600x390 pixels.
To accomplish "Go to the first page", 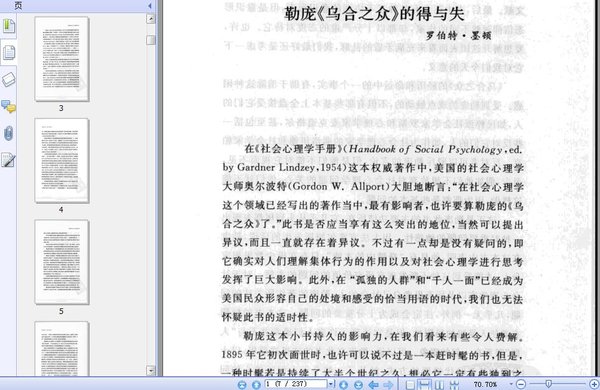I will point(242,385).
